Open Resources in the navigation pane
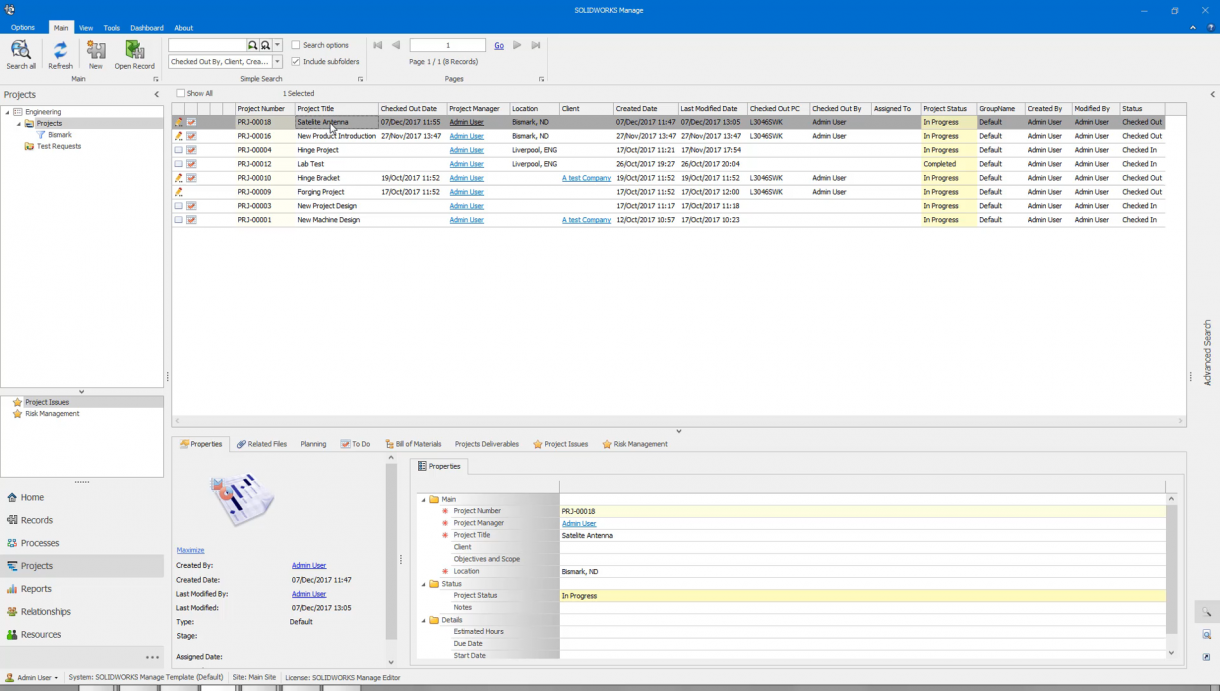 pyautogui.click(x=82, y=635)
